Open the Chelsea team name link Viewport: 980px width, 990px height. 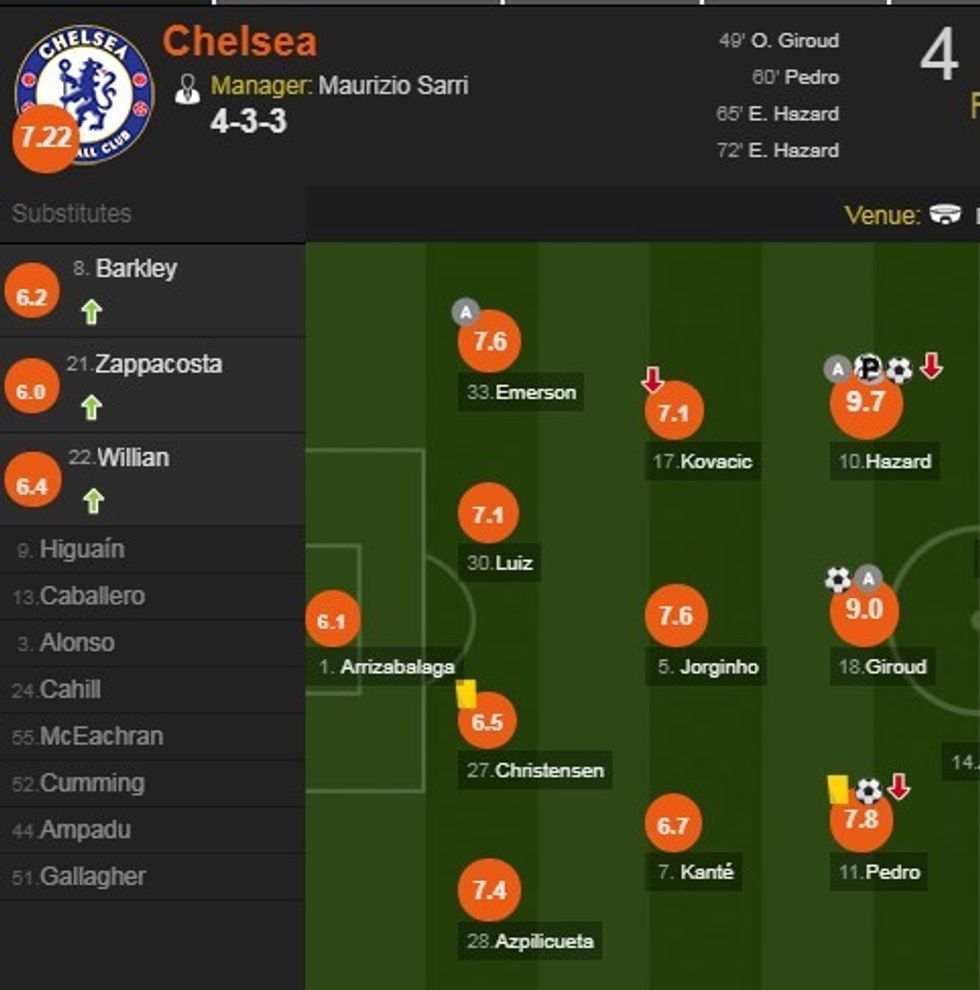coord(240,42)
